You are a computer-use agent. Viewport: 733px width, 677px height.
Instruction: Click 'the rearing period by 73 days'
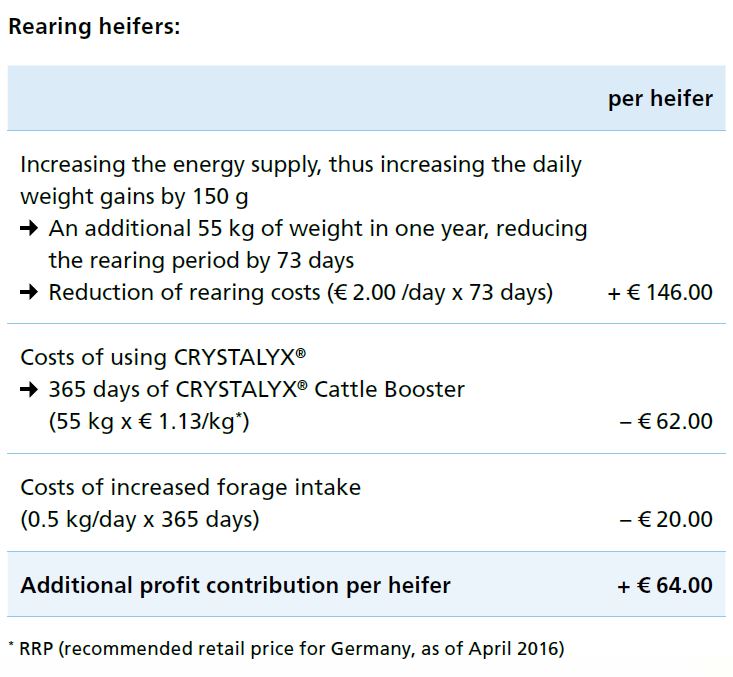pos(201,261)
